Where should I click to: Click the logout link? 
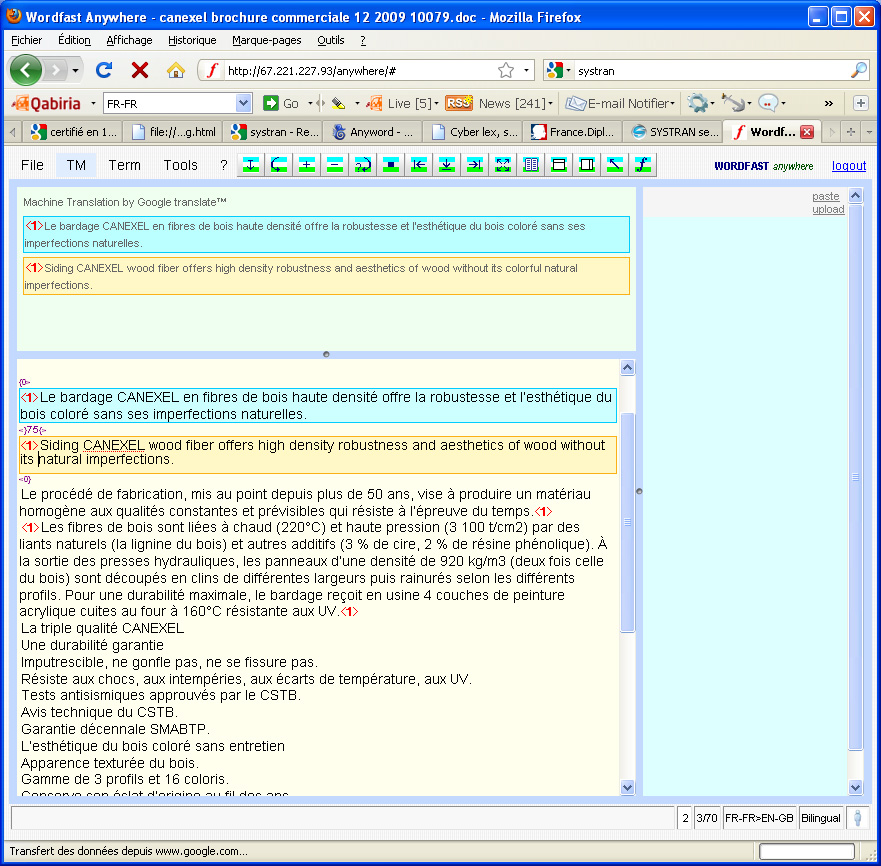click(x=848, y=166)
